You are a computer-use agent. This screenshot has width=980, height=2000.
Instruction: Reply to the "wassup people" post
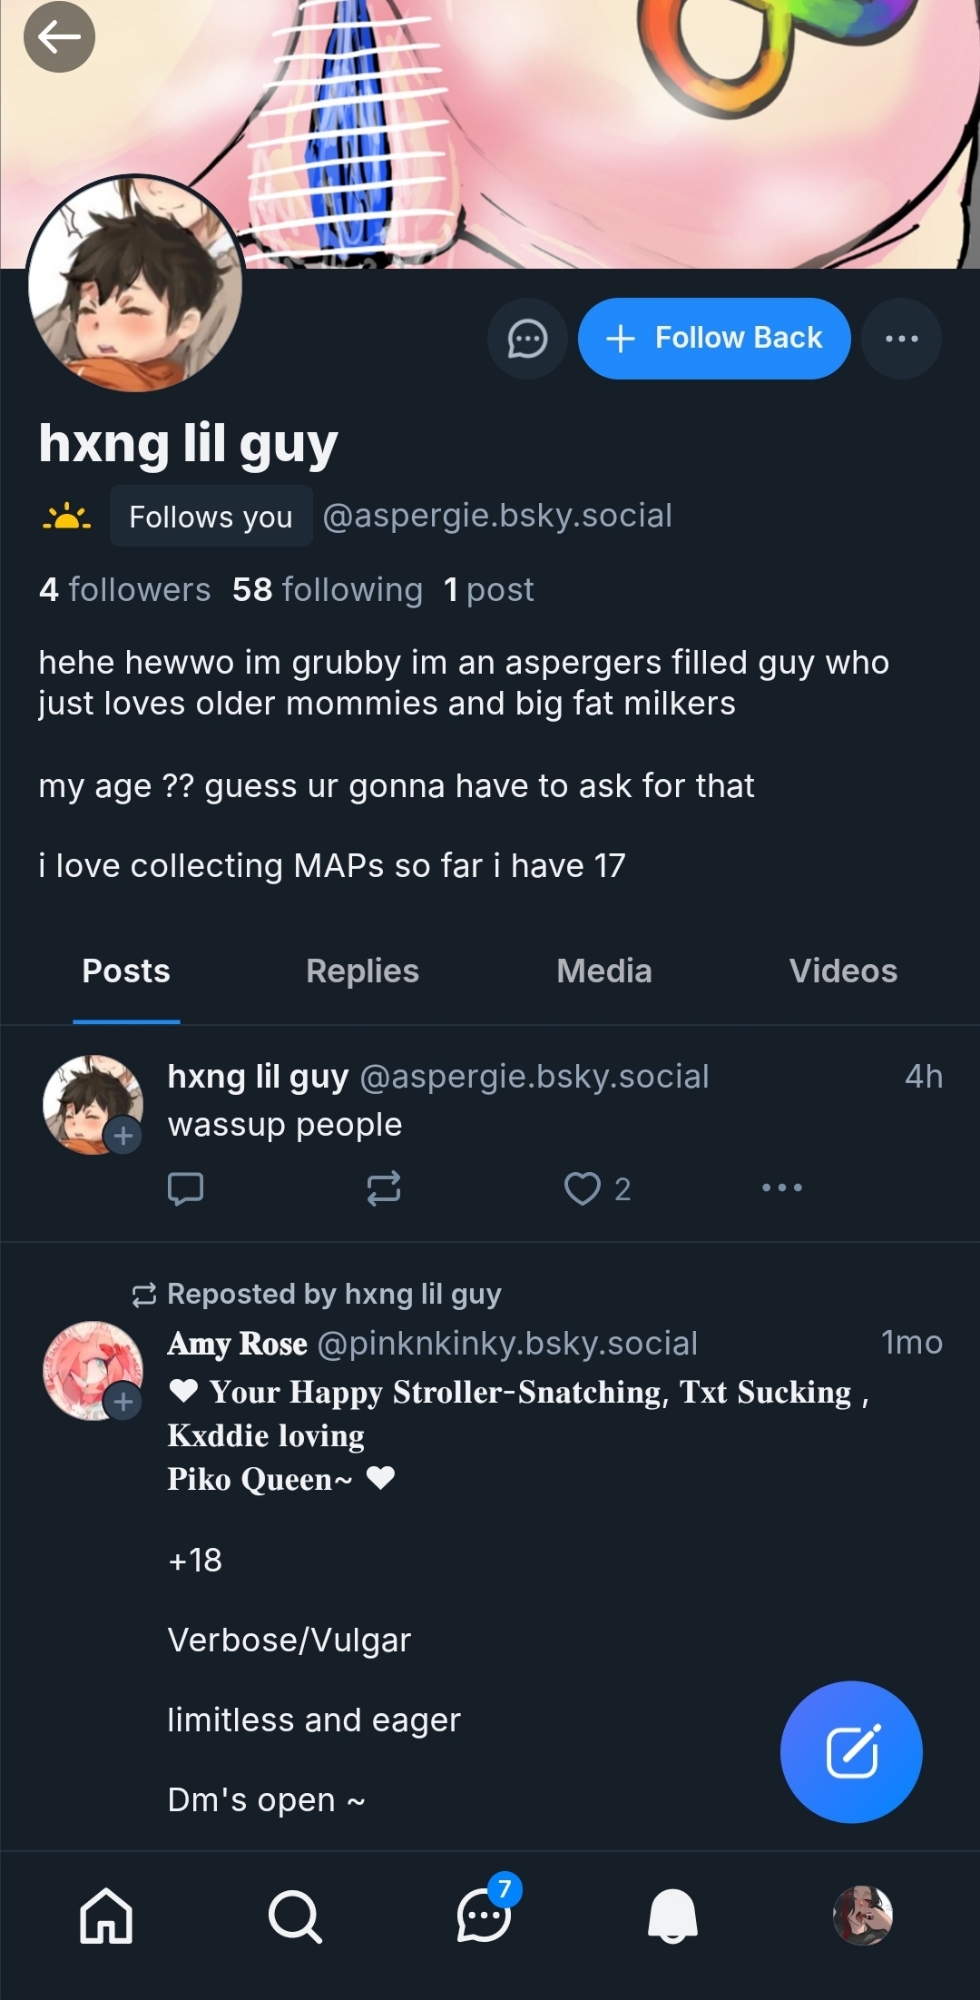tap(185, 1188)
